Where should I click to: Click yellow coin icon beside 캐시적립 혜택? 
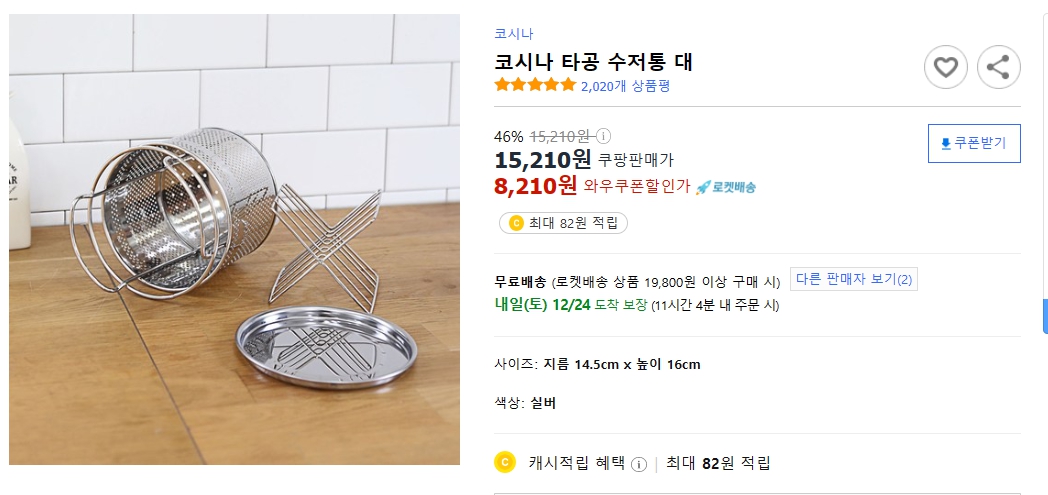click(x=505, y=462)
